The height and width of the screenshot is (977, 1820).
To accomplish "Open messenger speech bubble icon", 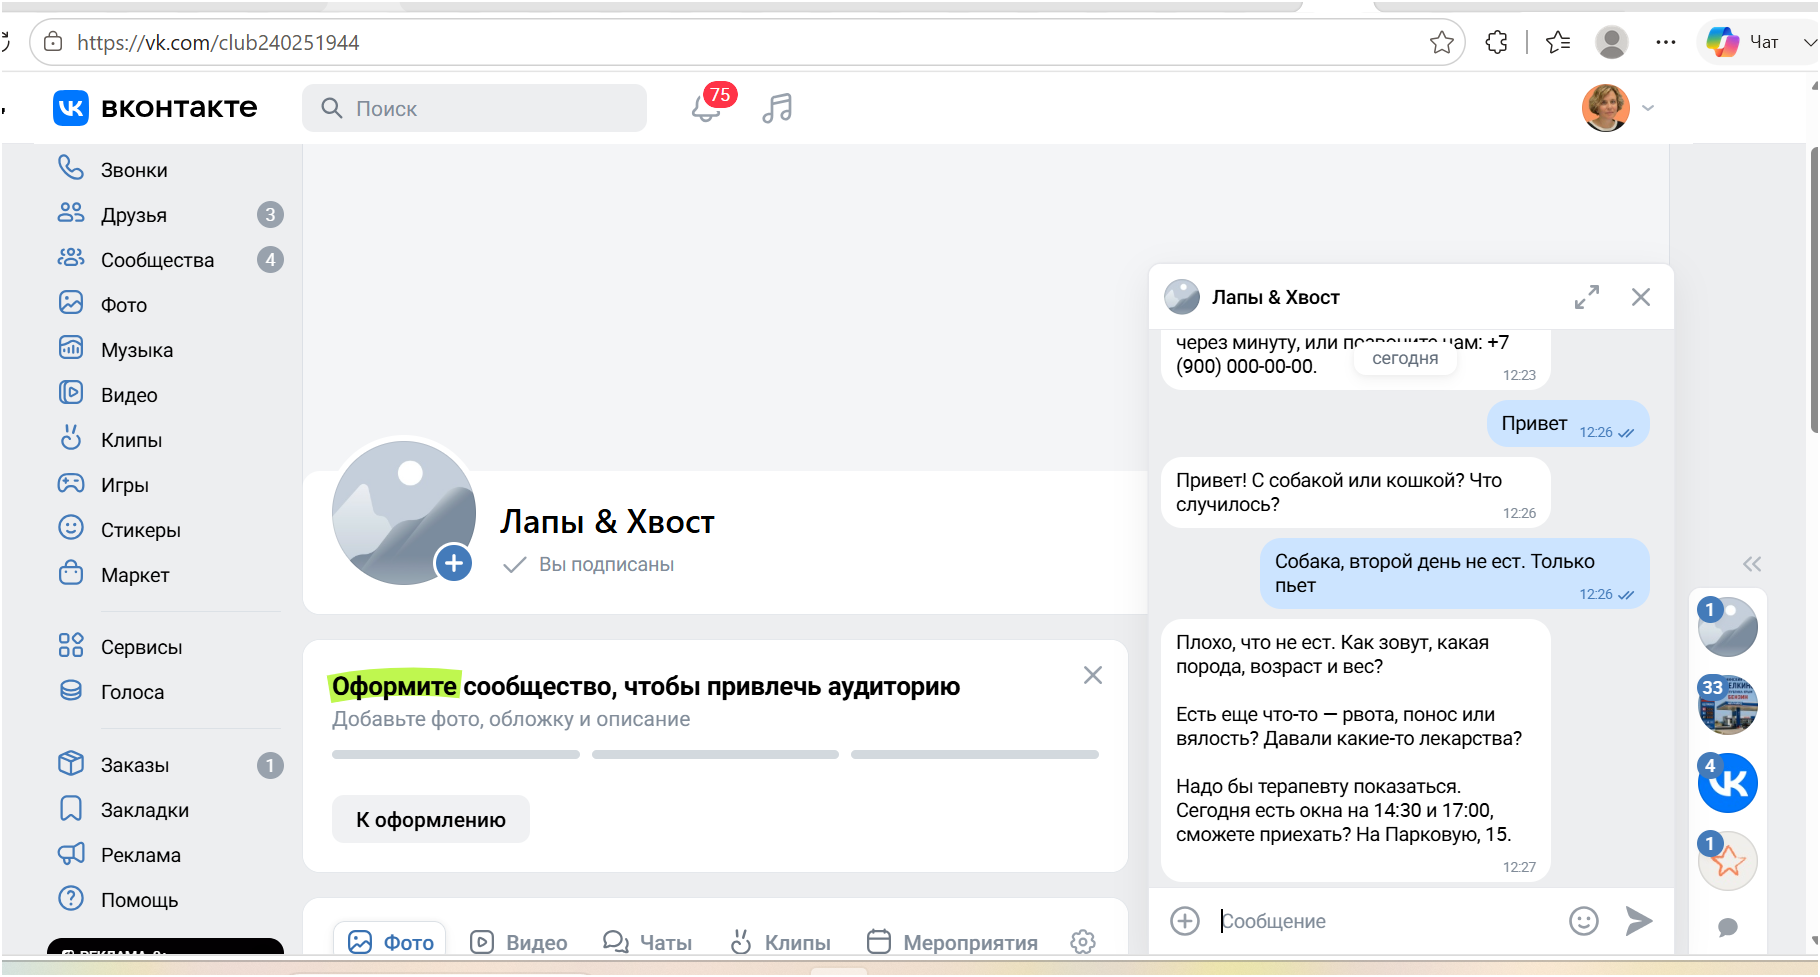I will click(x=1727, y=927).
